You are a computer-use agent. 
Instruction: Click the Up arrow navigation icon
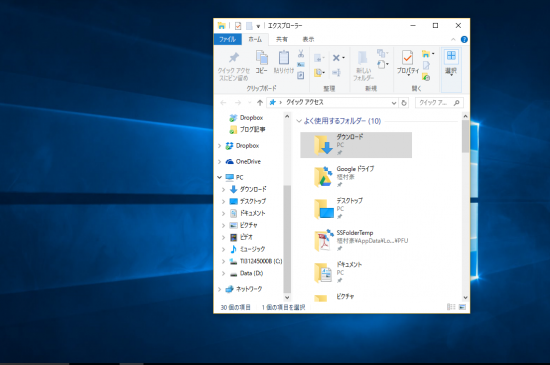point(260,103)
